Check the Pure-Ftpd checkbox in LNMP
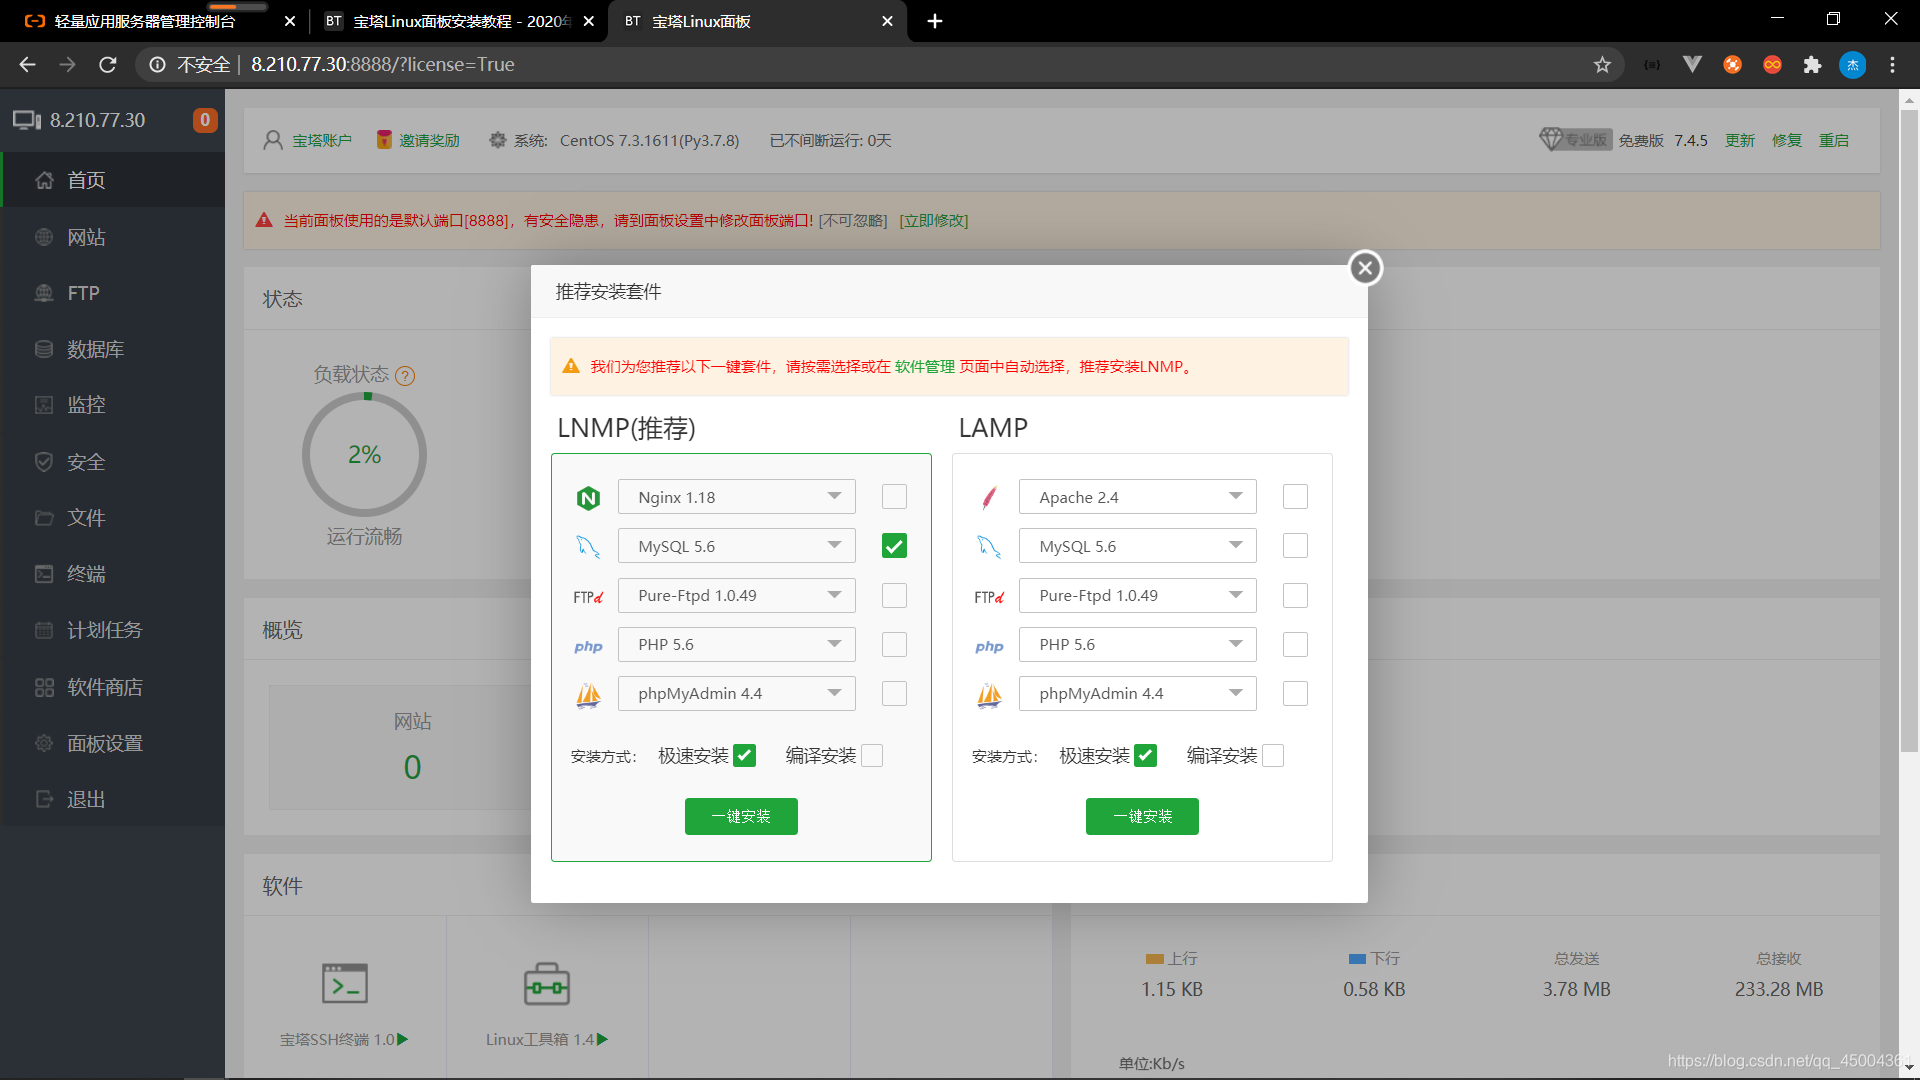Screen dimensions: 1920x1080 pos(894,596)
